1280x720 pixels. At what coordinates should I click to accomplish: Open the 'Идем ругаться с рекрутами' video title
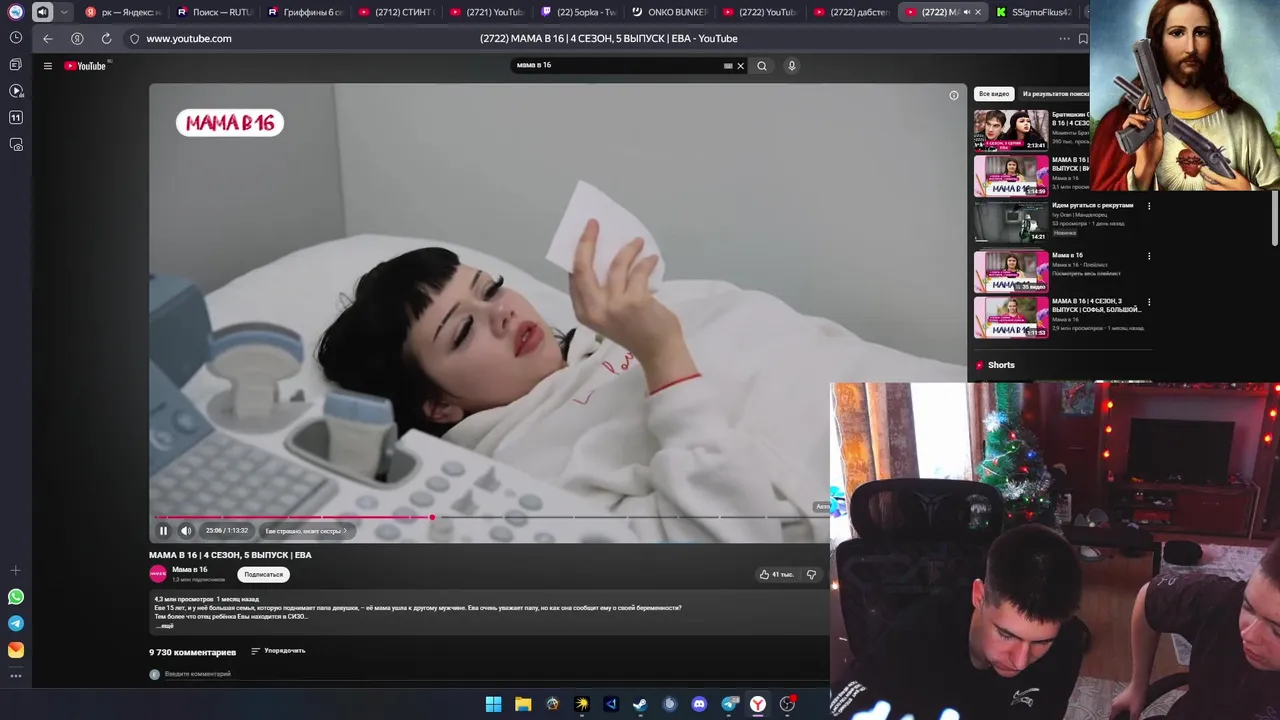coord(1092,205)
